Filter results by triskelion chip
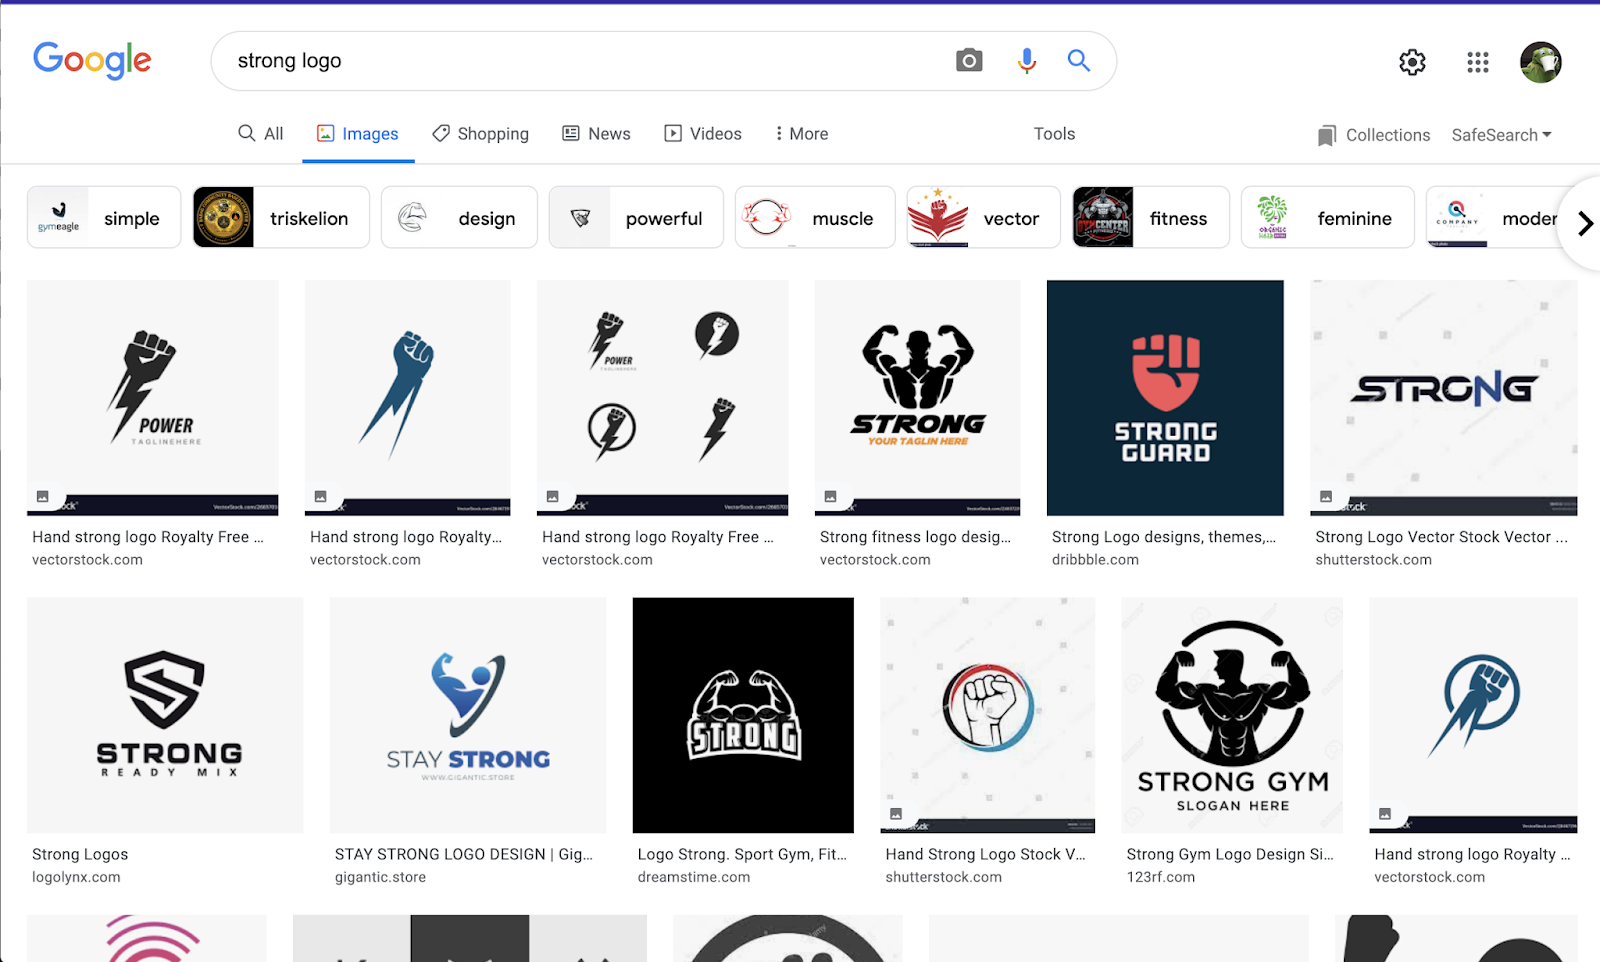 point(281,217)
